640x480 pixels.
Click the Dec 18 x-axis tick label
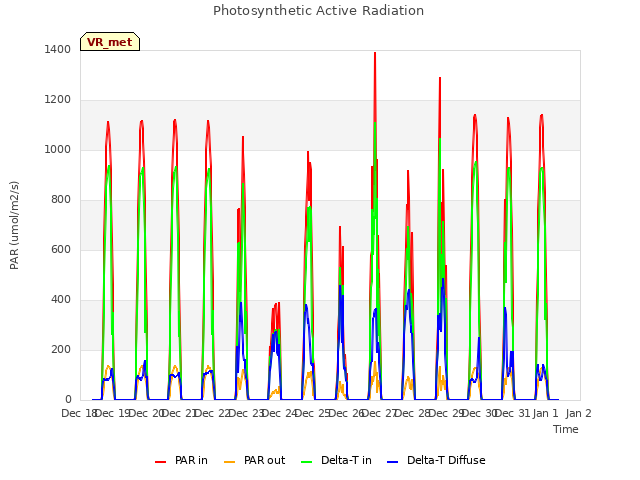pyautogui.click(x=79, y=413)
